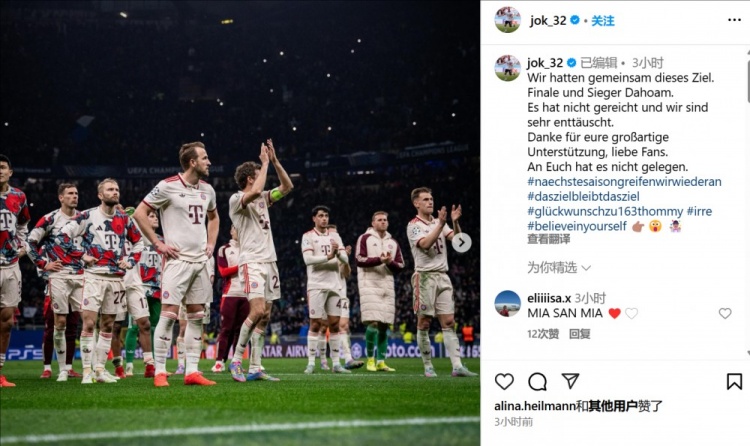The height and width of the screenshot is (446, 750).
Task: Go to the next photo with the carousel arrow
Action: [461, 243]
